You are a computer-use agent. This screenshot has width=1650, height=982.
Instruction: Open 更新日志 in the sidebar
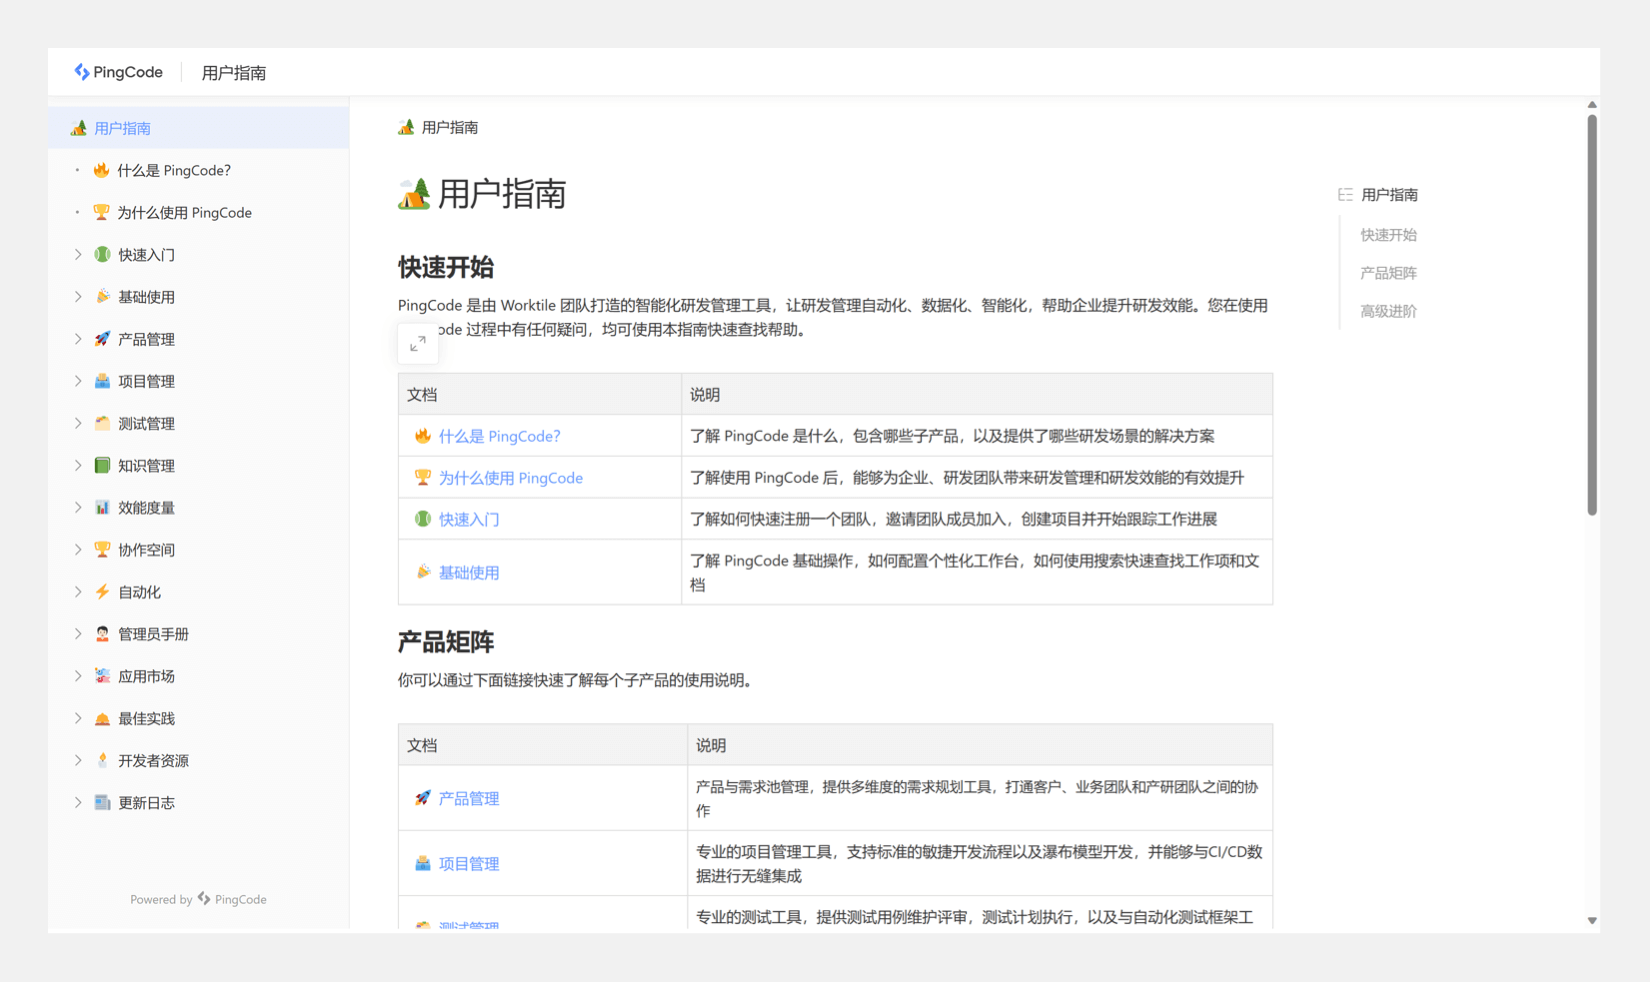[x=146, y=803]
